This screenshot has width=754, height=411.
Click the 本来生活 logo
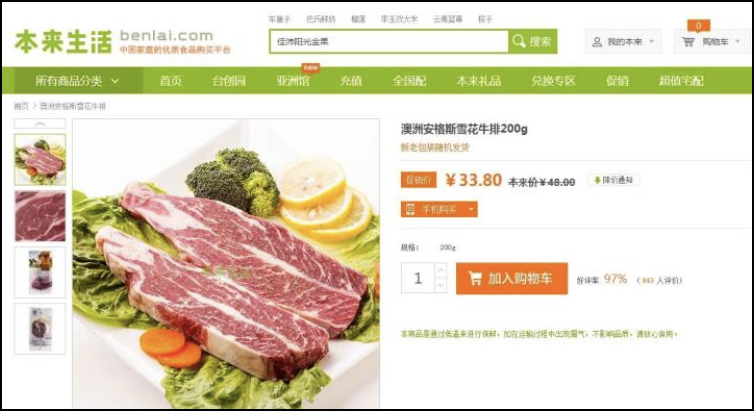click(63, 41)
